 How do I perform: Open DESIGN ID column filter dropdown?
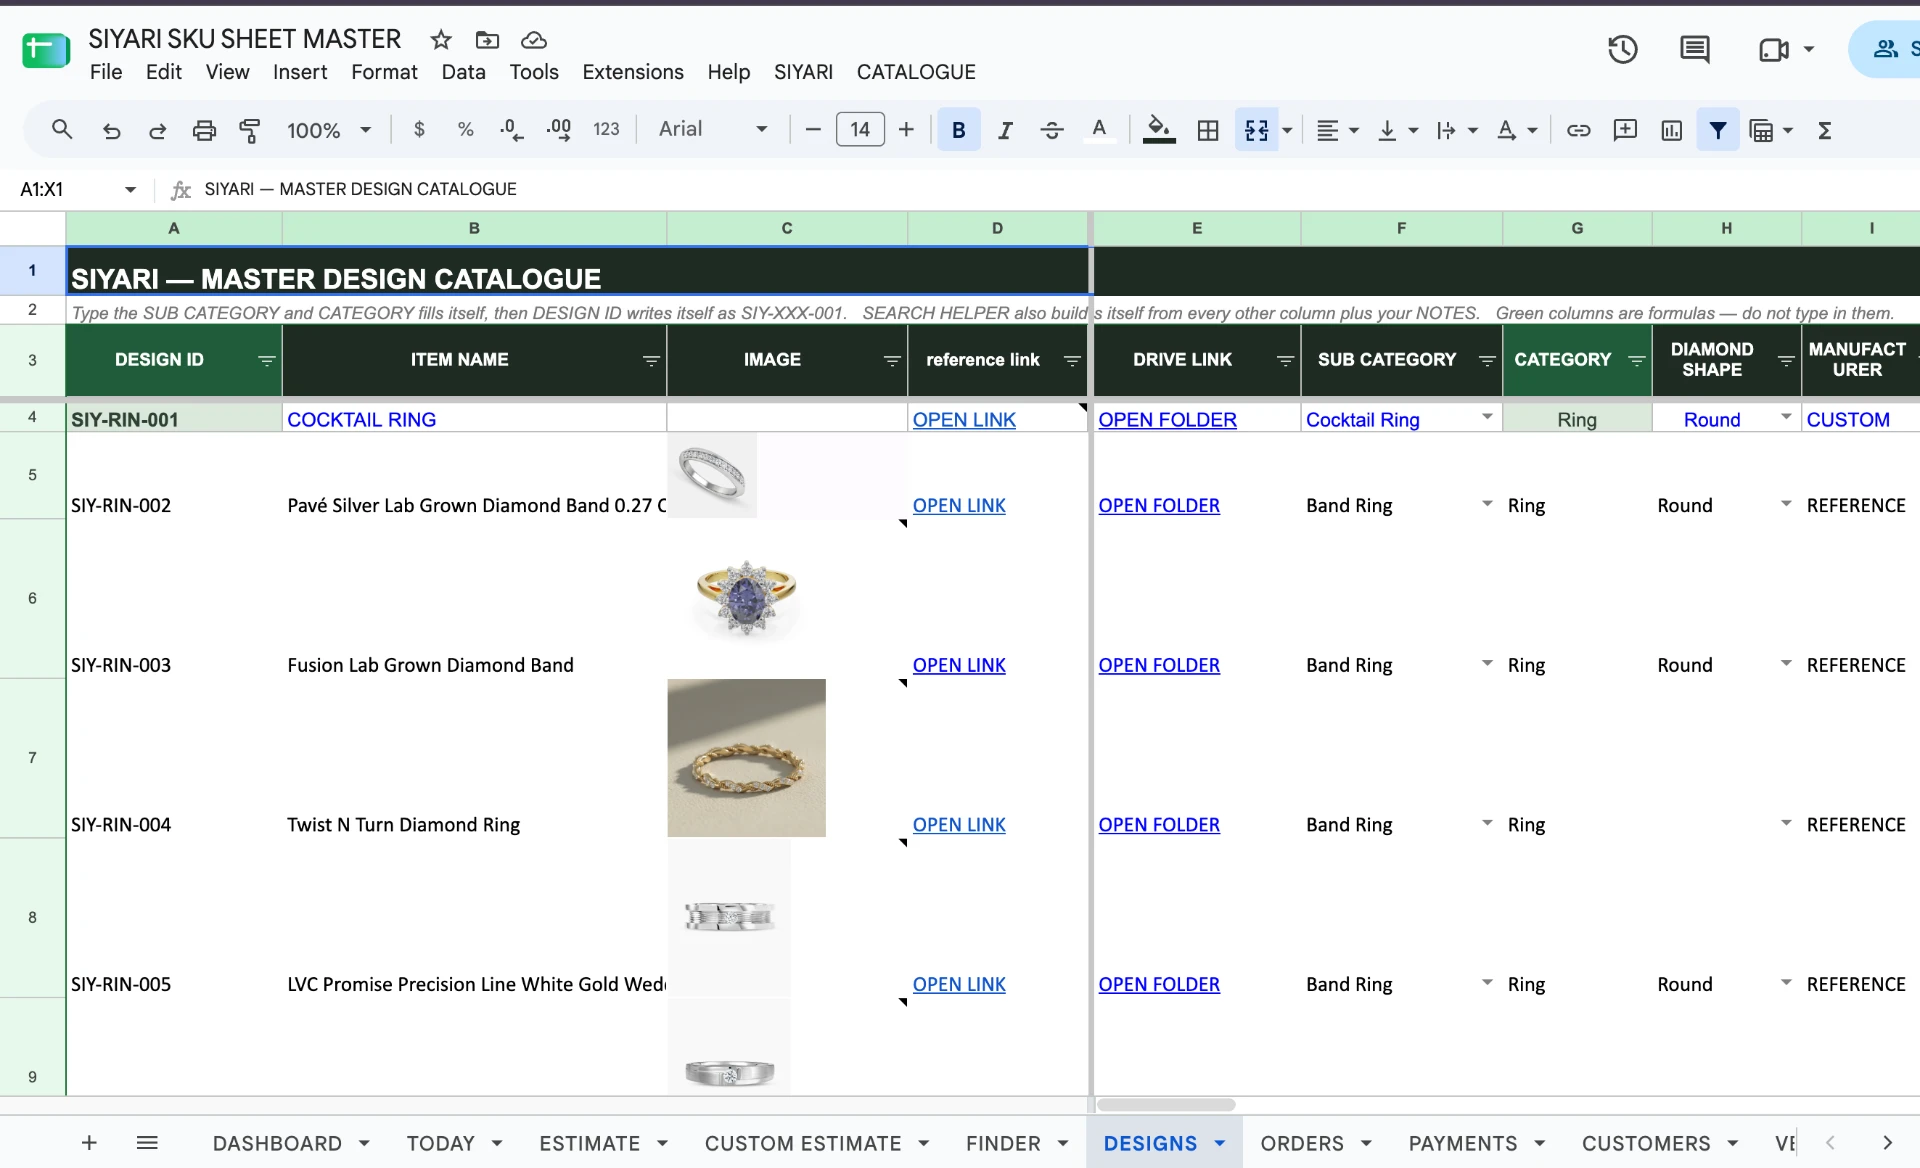coord(266,360)
